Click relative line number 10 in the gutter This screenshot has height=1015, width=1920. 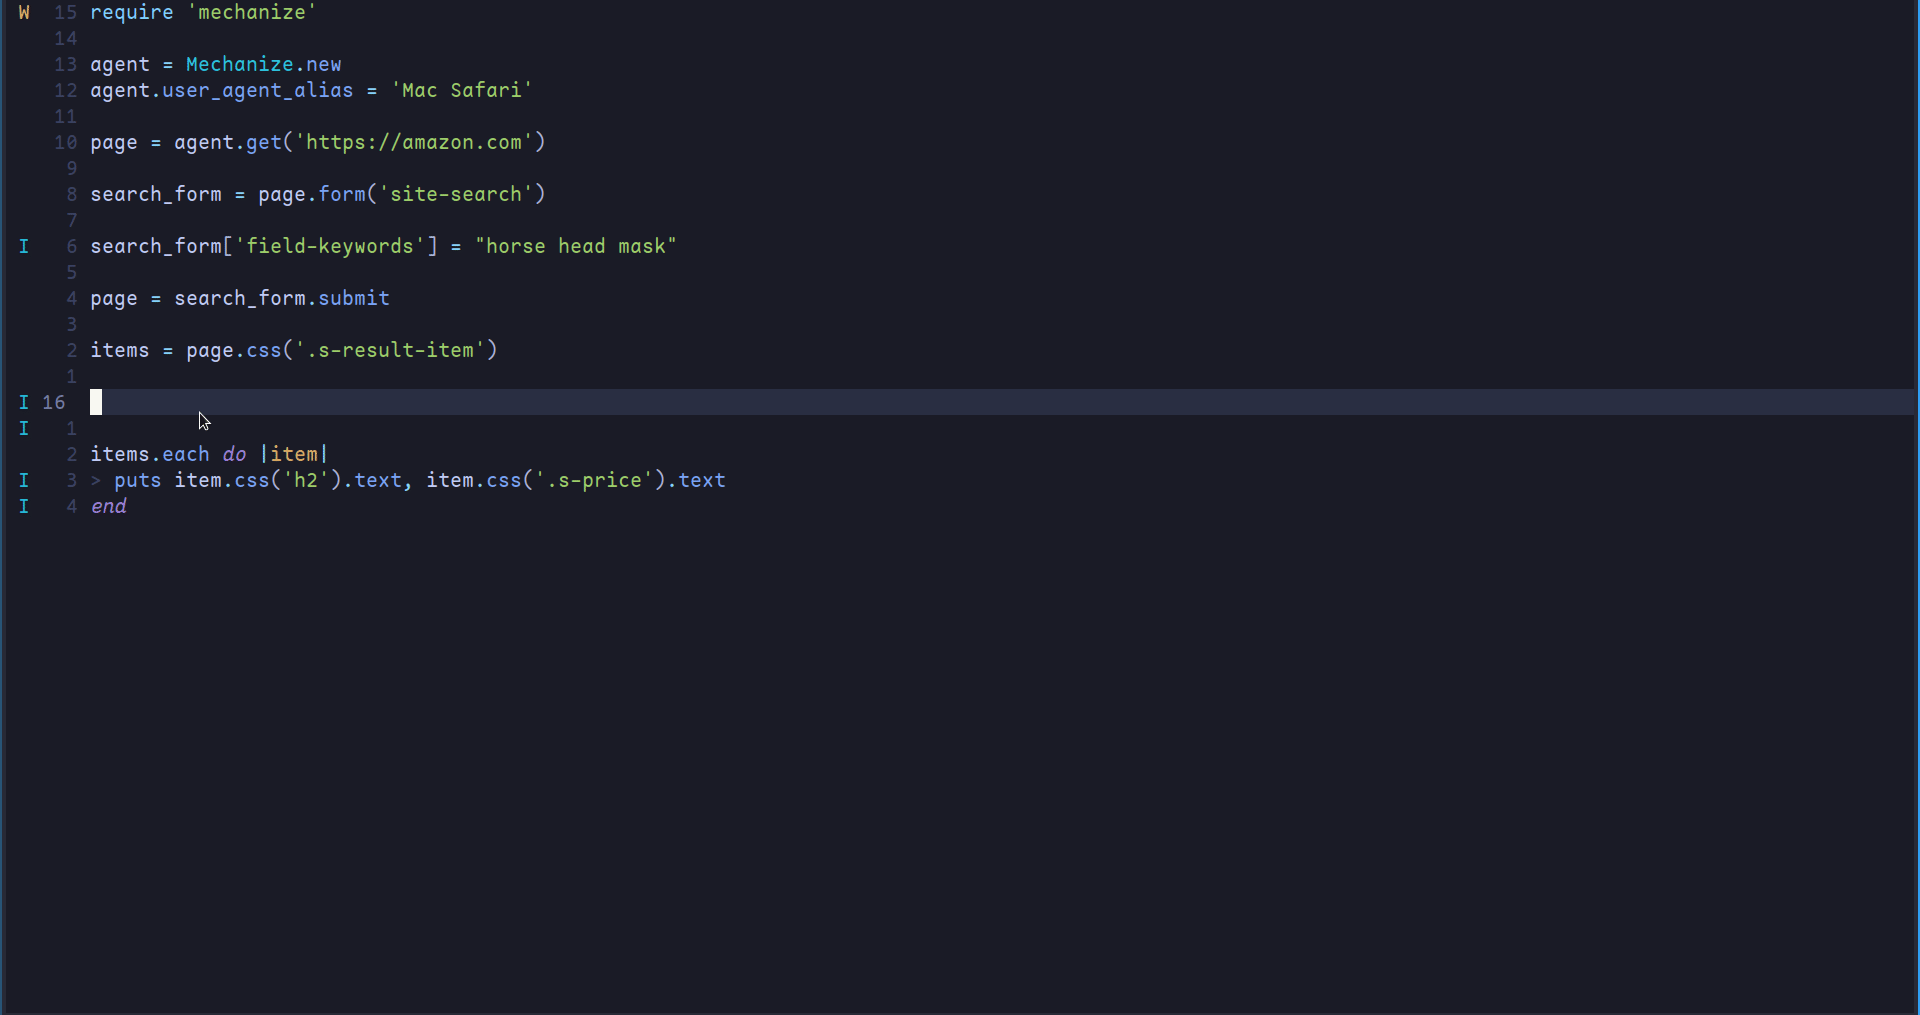point(66,142)
